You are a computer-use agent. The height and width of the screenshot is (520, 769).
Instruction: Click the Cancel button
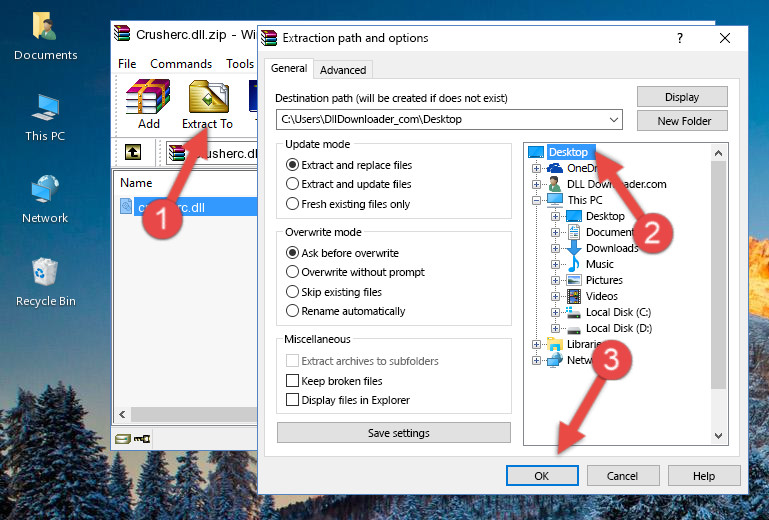623,476
